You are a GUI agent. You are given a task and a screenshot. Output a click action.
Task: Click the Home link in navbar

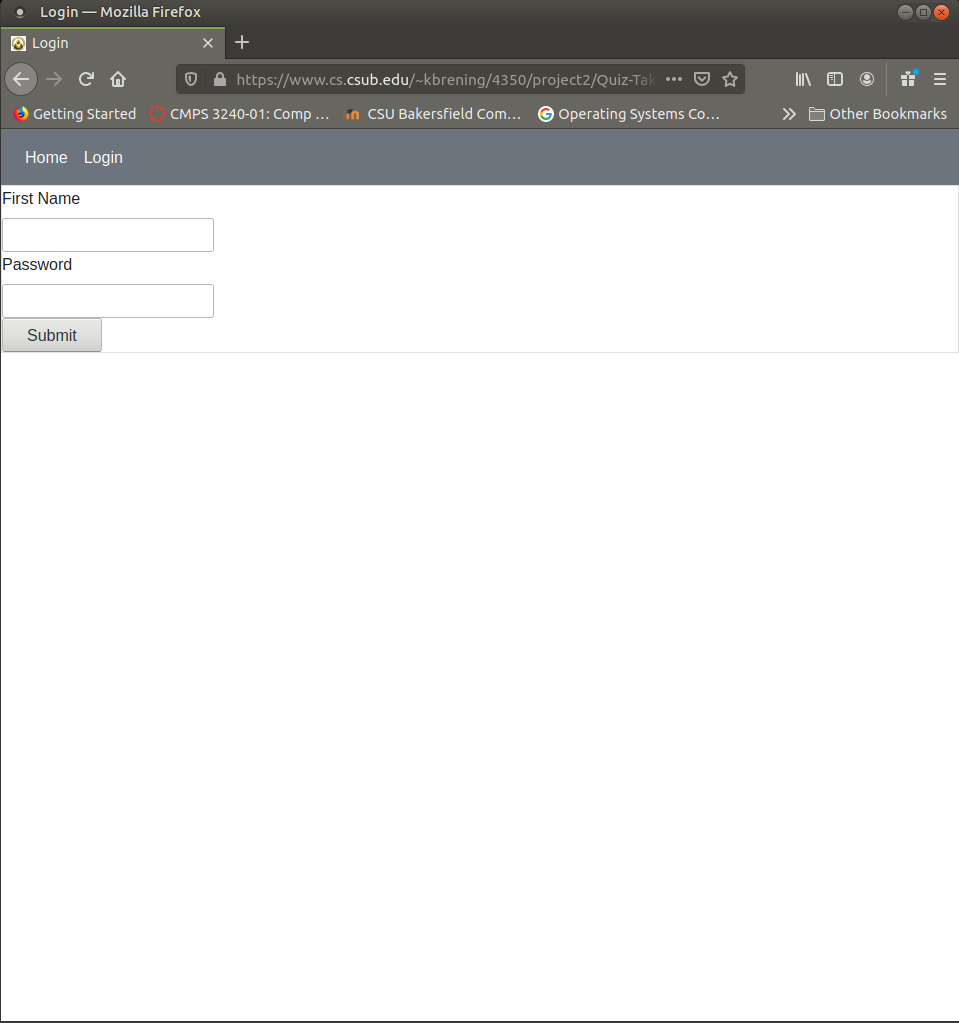[x=46, y=157]
